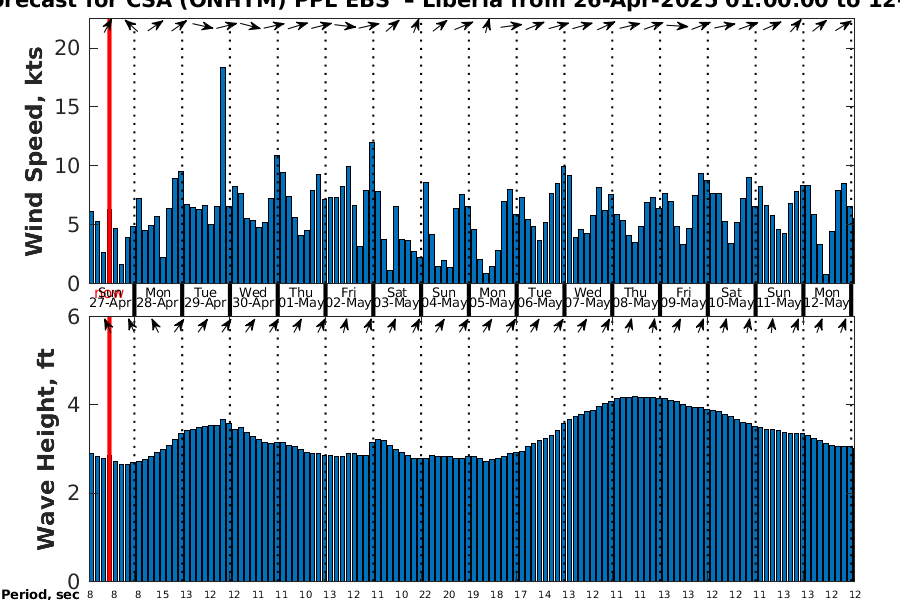900x600 pixels.
Task: Click the period value 18 in bottom row
Action: [x=496, y=594]
